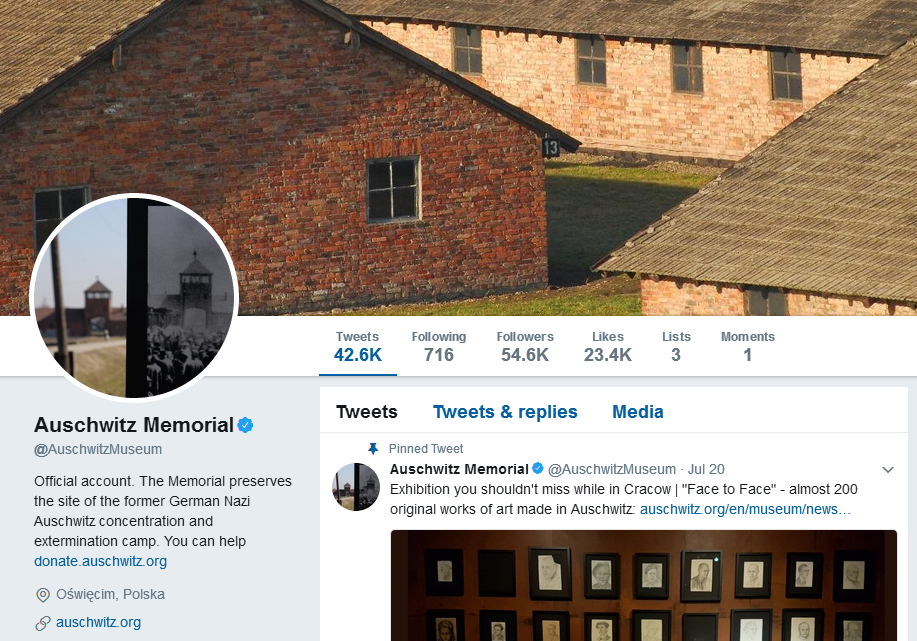917x641 pixels.
Task: Open the auschwitz.org/en/museum/news link in tweet
Action: (x=745, y=509)
